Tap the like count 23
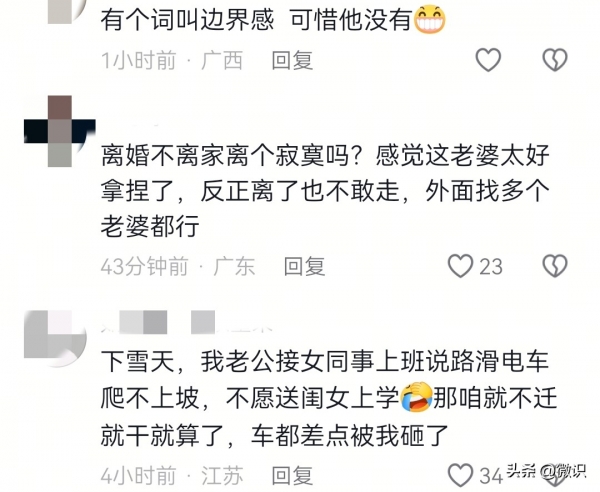600x492 pixels. (491, 267)
